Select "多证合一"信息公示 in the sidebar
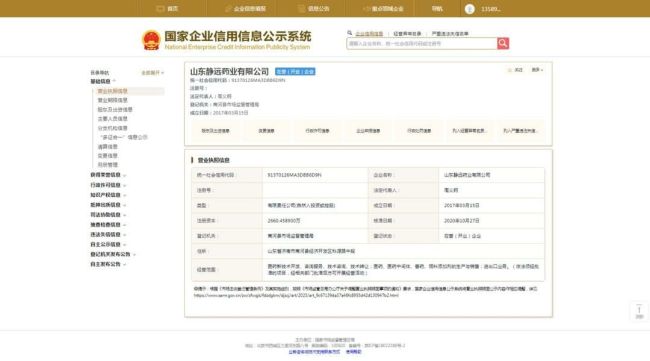Image resolution: width=650 pixels, height=361 pixels. (124, 137)
